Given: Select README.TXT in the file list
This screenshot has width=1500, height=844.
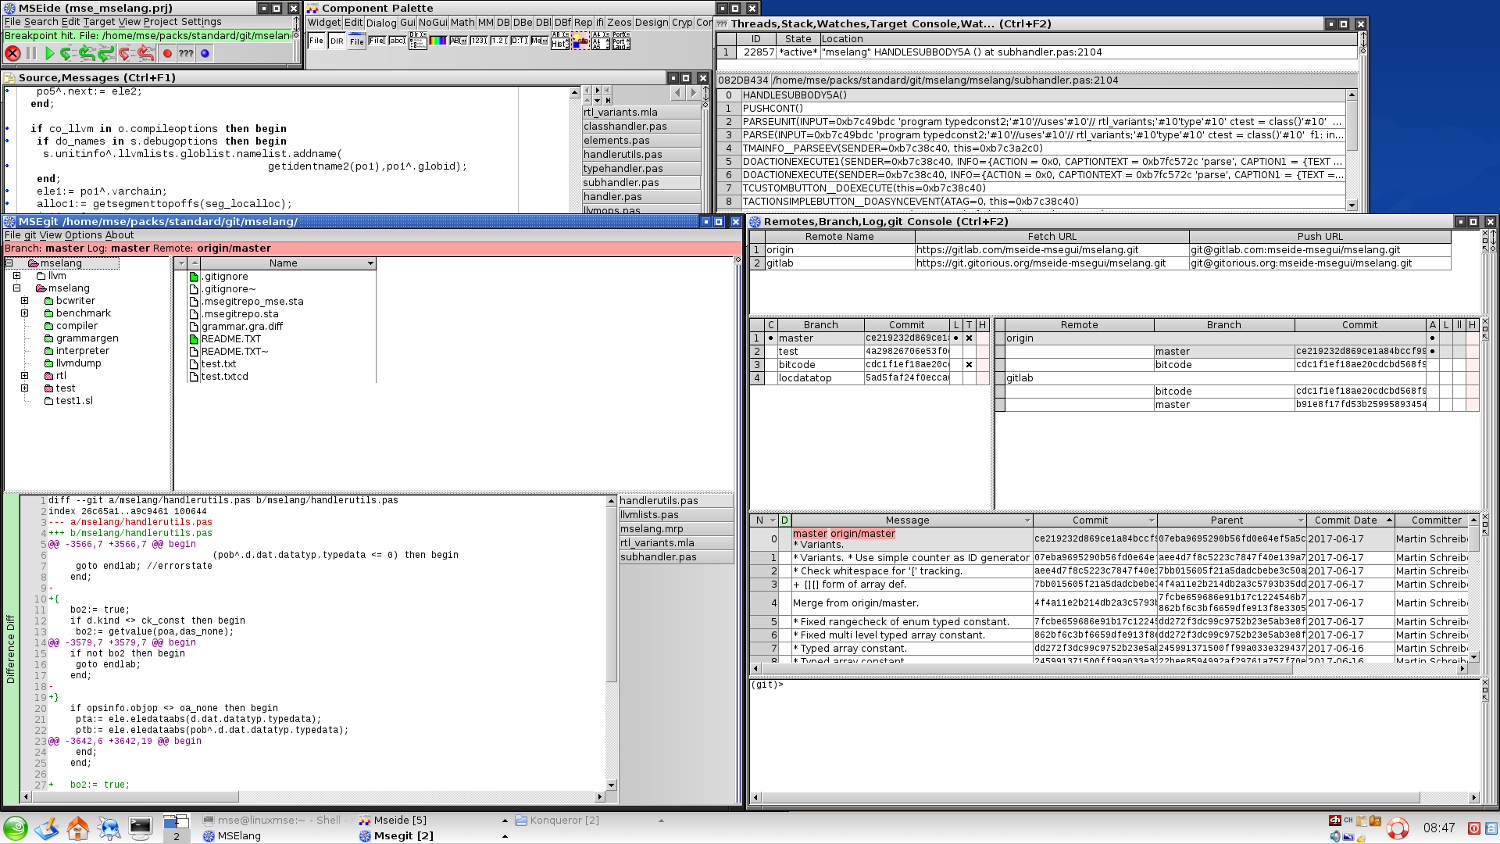Looking at the screenshot, I should point(231,339).
